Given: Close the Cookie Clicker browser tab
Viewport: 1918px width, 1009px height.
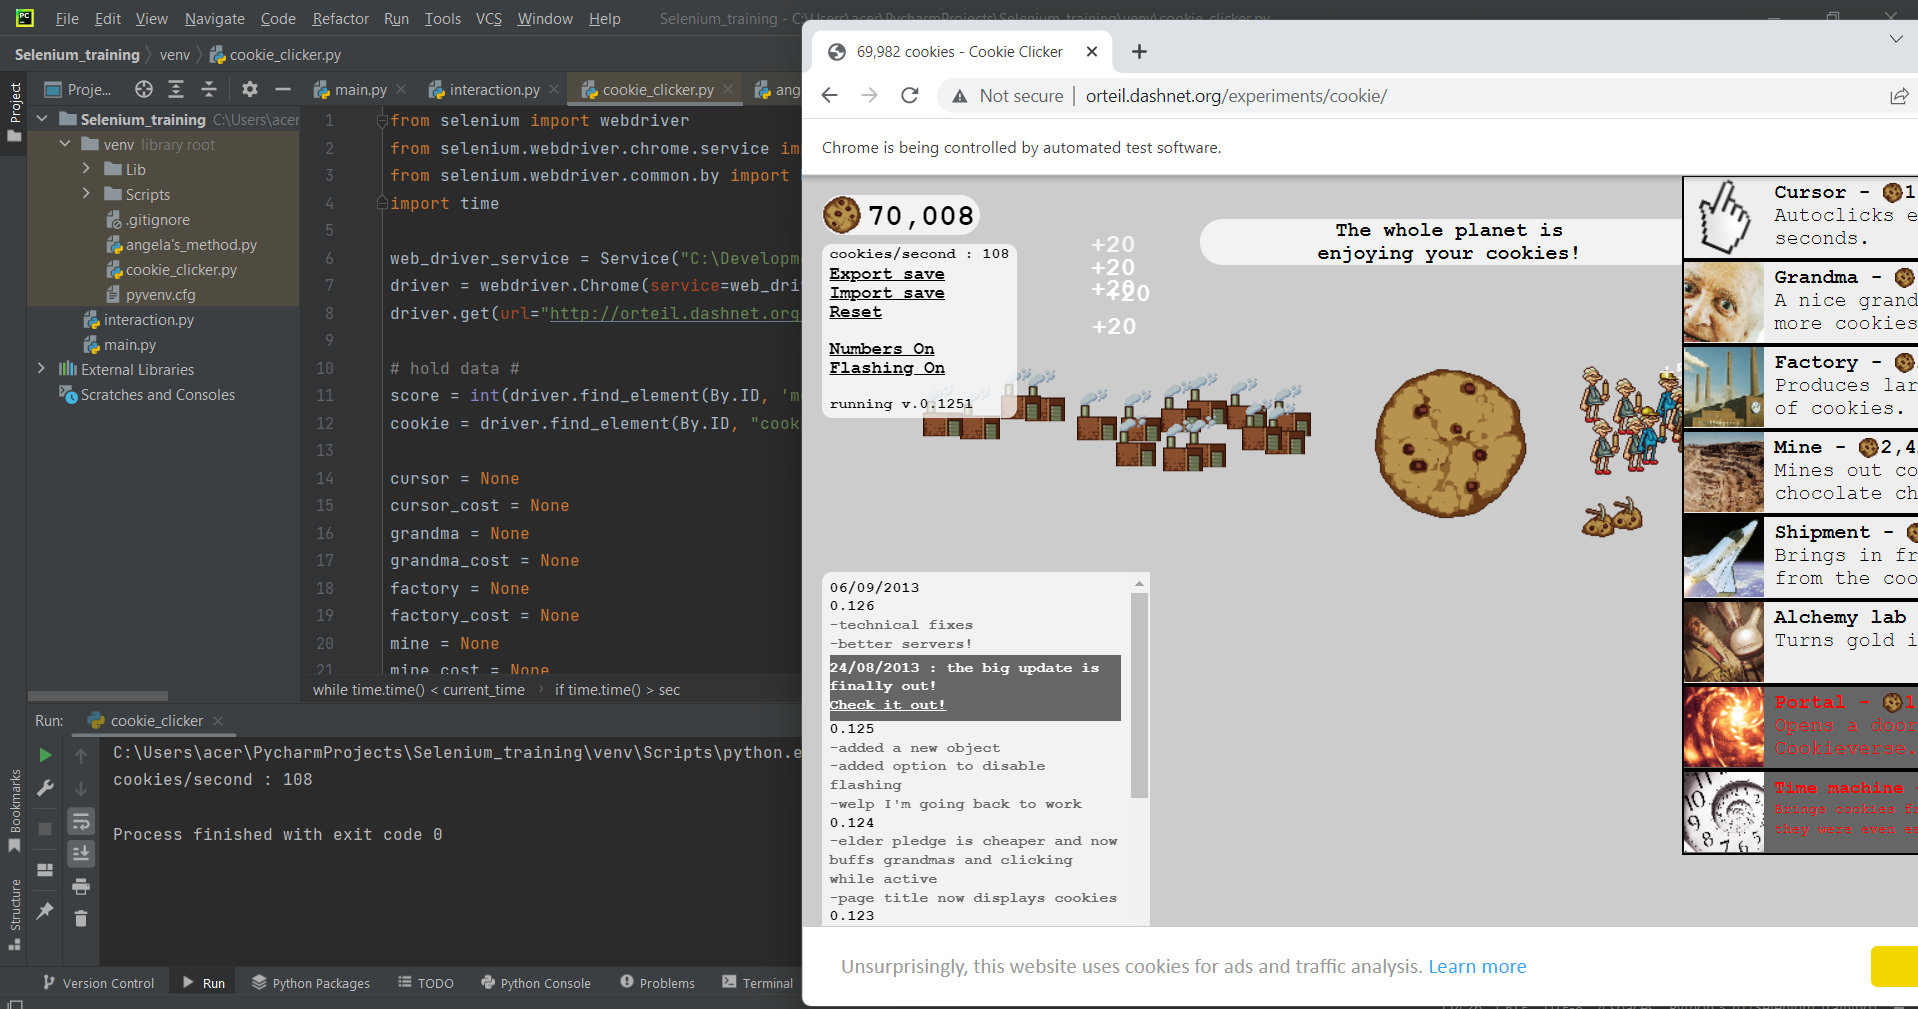Looking at the screenshot, I should click(x=1092, y=51).
